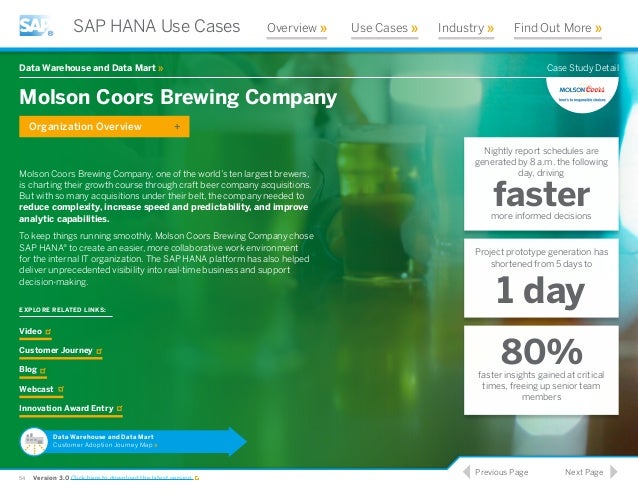The height and width of the screenshot is (493, 638).
Task: Expand the Organization Overview section
Action: [x=104, y=127]
